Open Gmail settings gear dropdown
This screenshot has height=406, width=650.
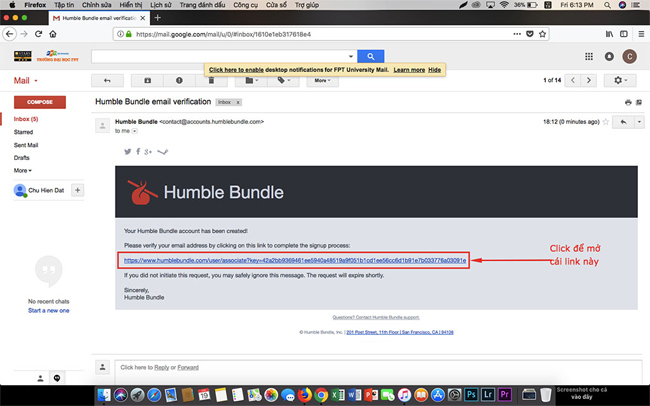[x=620, y=80]
